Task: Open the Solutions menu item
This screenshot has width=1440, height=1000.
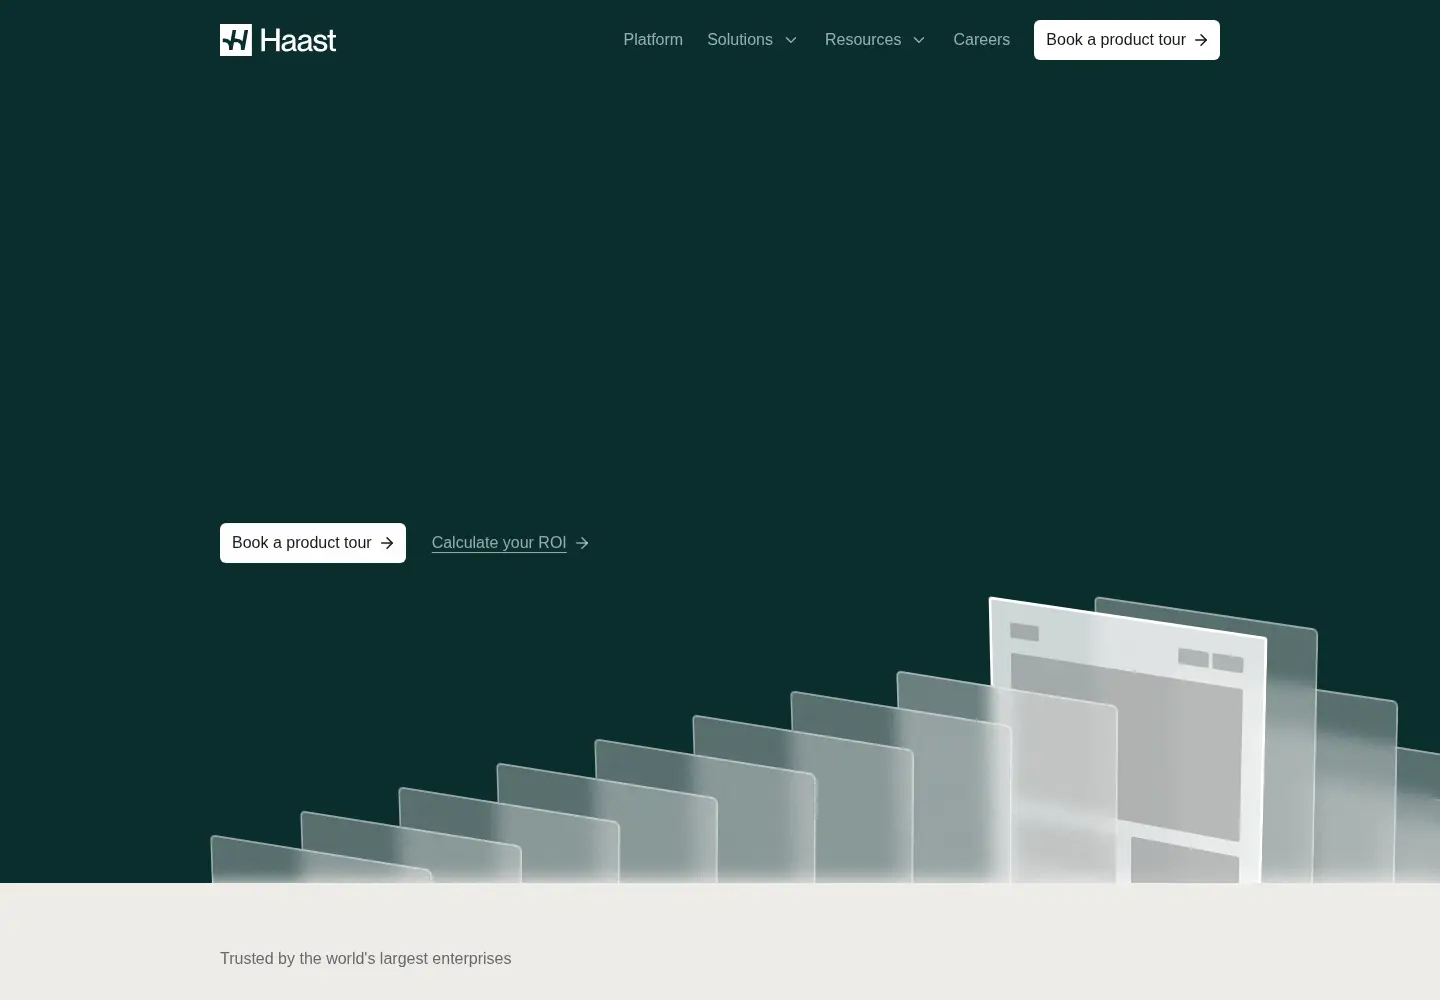Action: tap(739, 40)
